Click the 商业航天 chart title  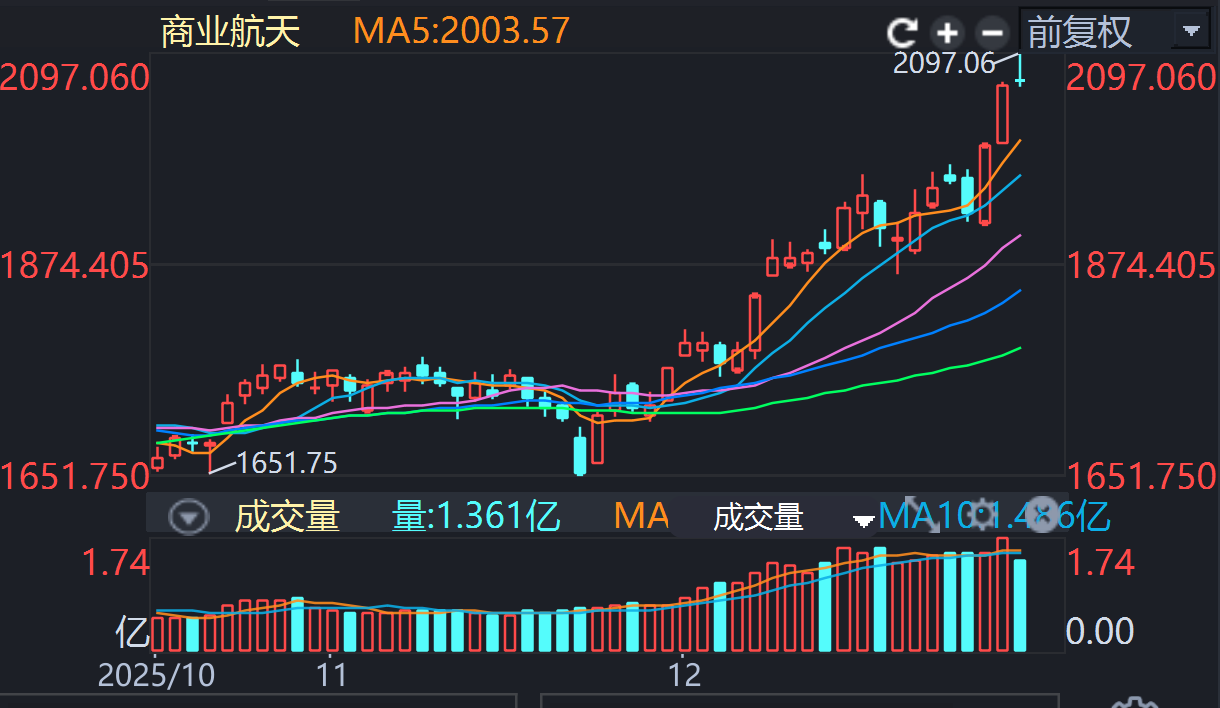click(x=230, y=32)
